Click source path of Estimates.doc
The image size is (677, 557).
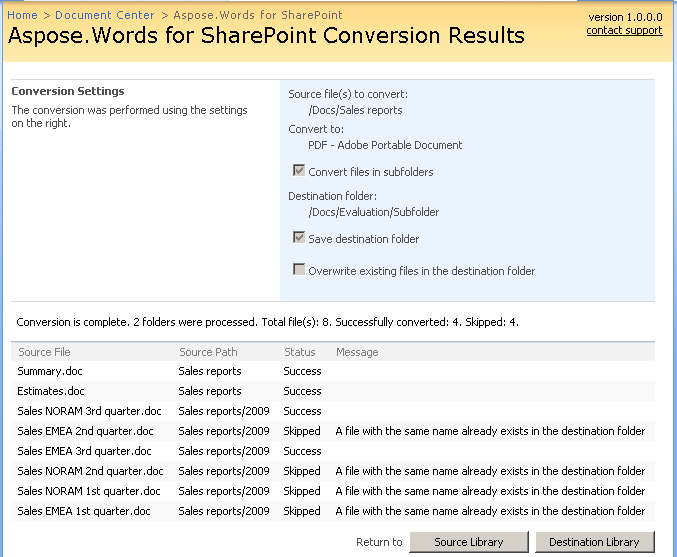click(210, 391)
